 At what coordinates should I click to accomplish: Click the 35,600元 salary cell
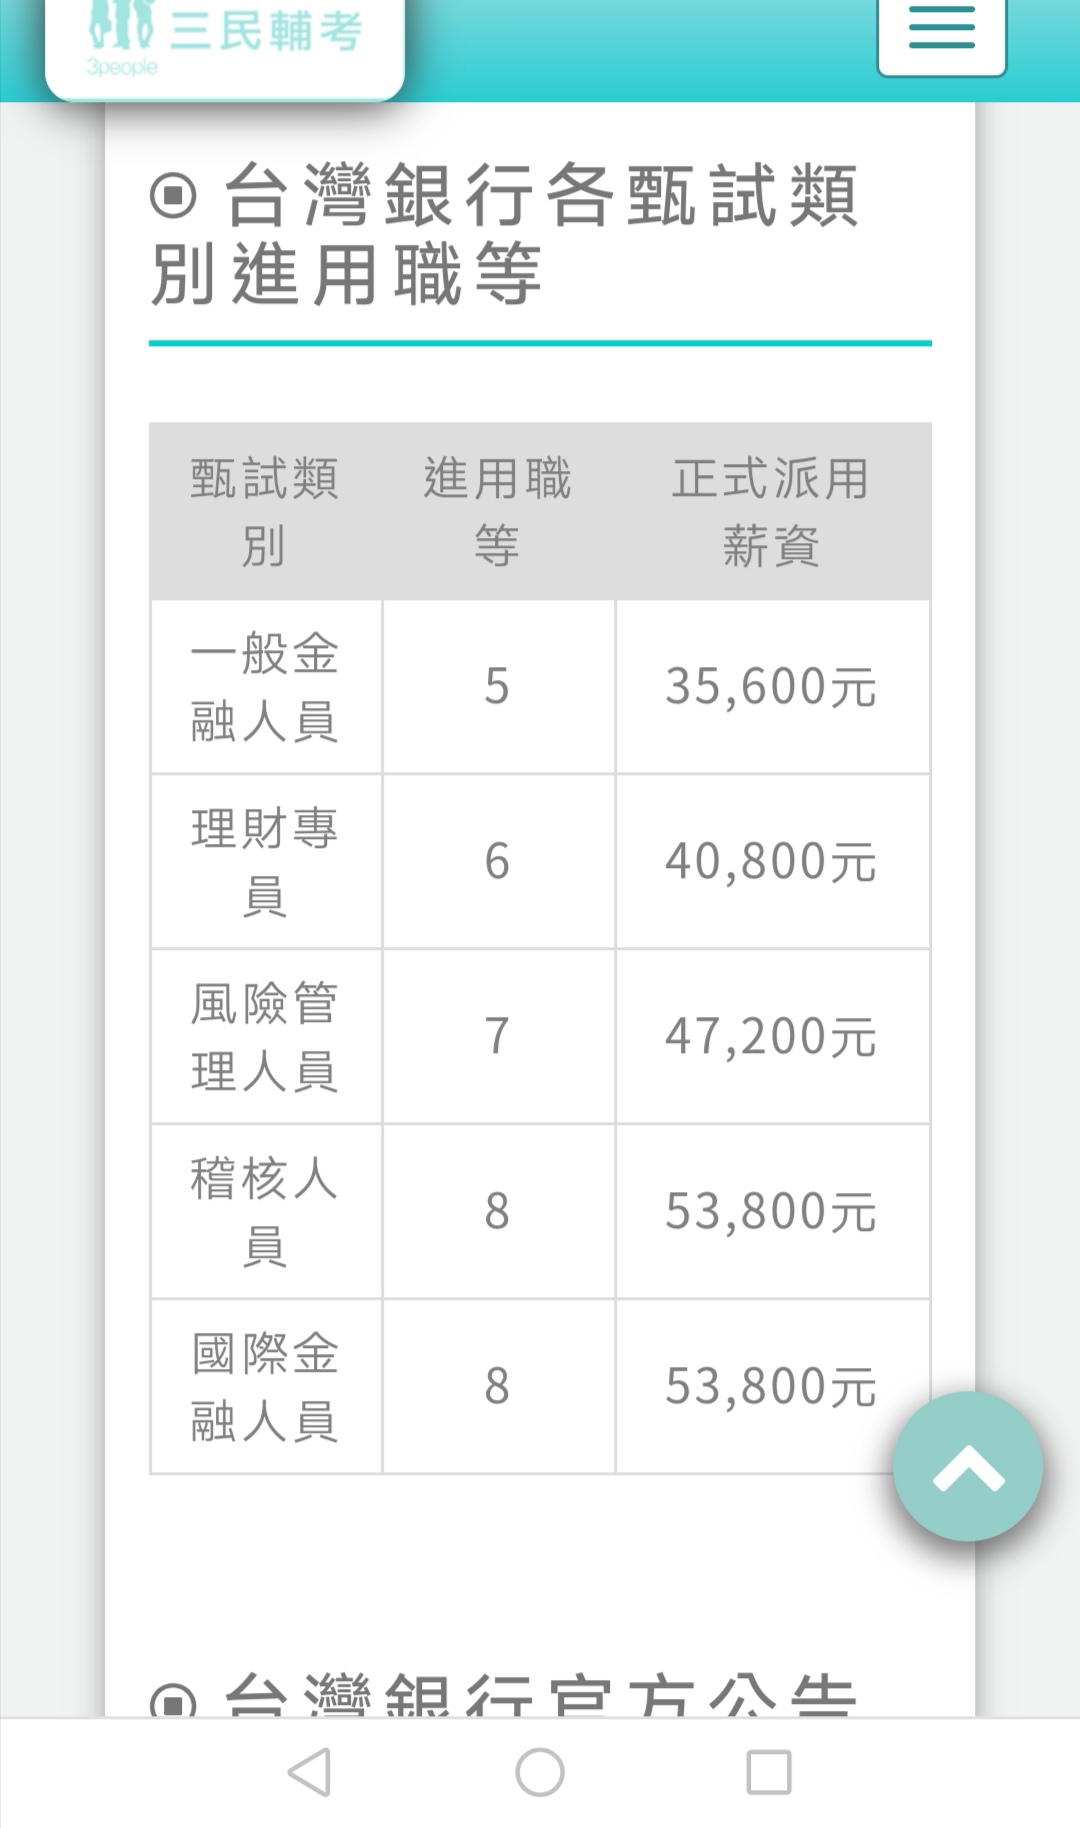[x=772, y=687]
